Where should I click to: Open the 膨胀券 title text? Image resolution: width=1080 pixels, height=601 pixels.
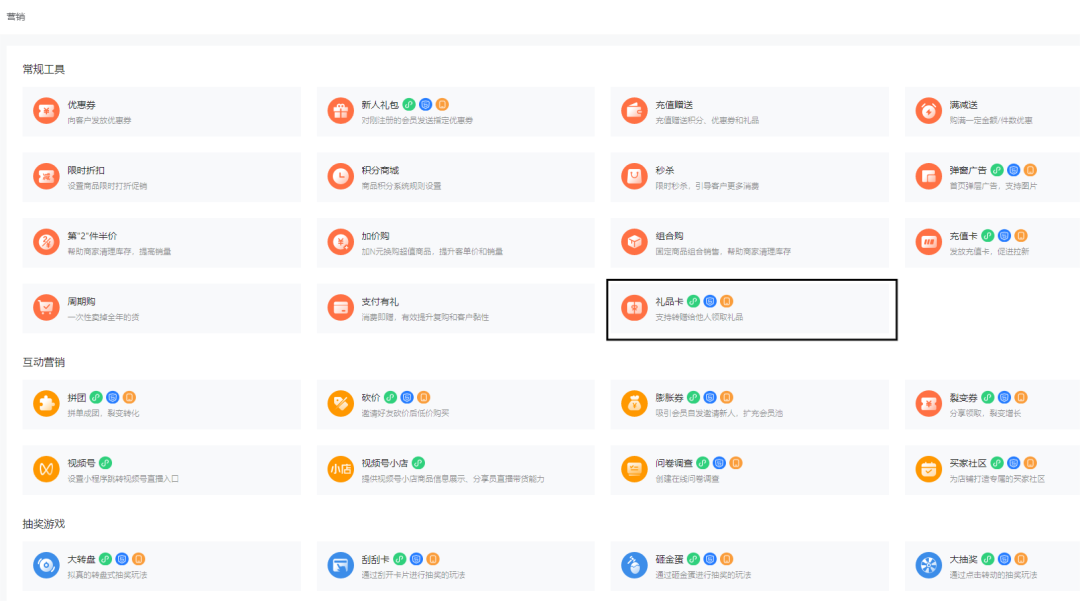[669, 397]
